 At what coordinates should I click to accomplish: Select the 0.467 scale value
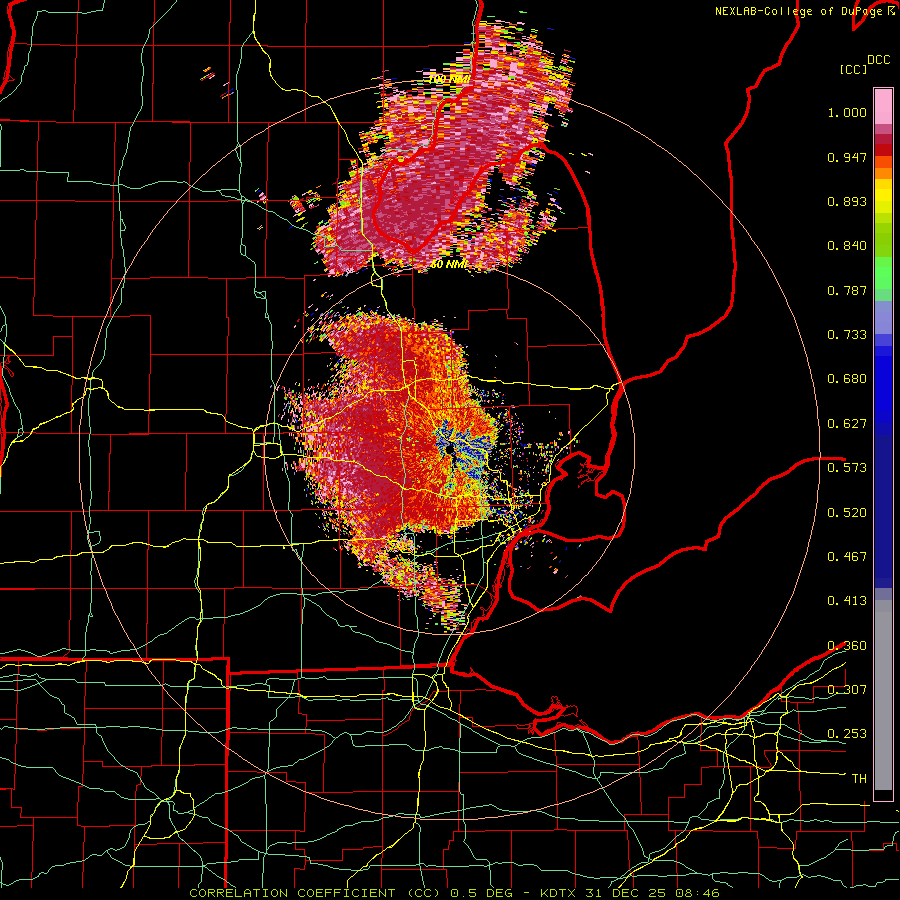pyautogui.click(x=847, y=556)
